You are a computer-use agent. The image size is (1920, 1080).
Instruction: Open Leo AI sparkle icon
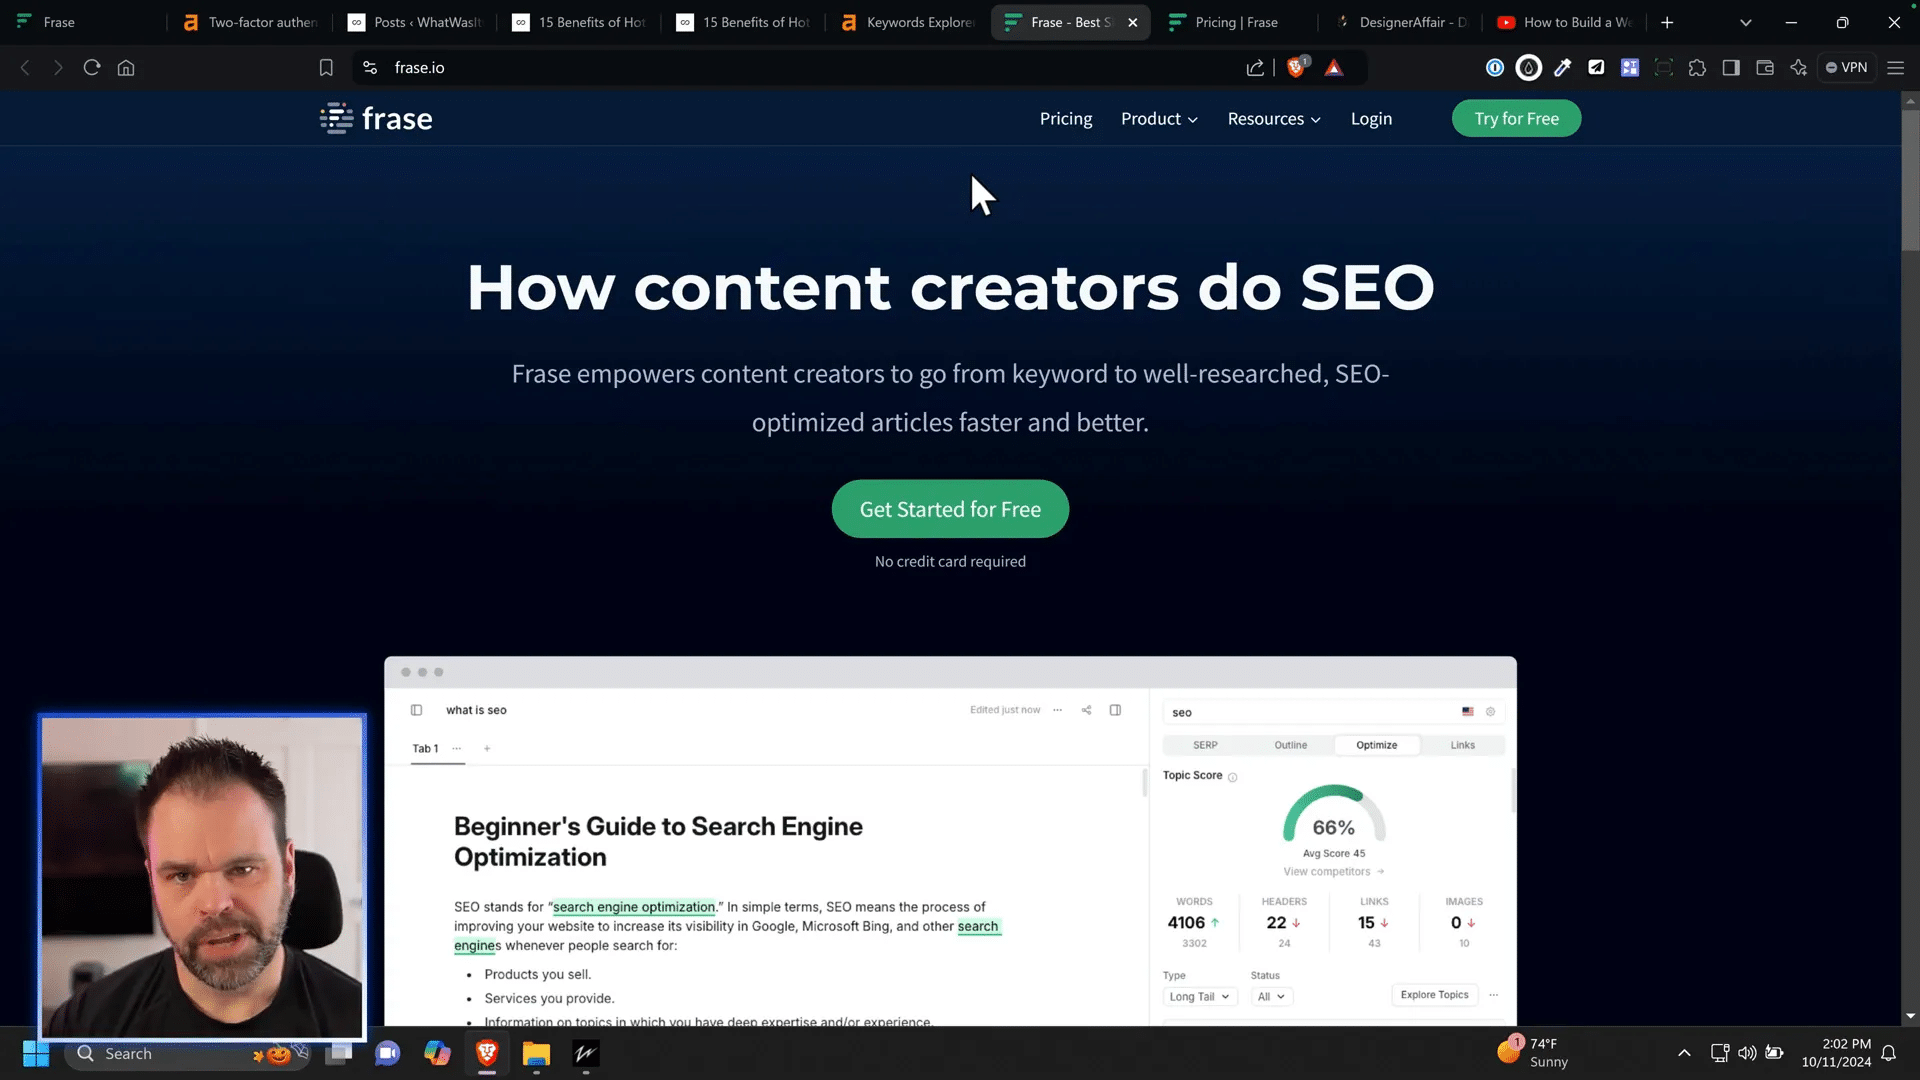(1799, 67)
